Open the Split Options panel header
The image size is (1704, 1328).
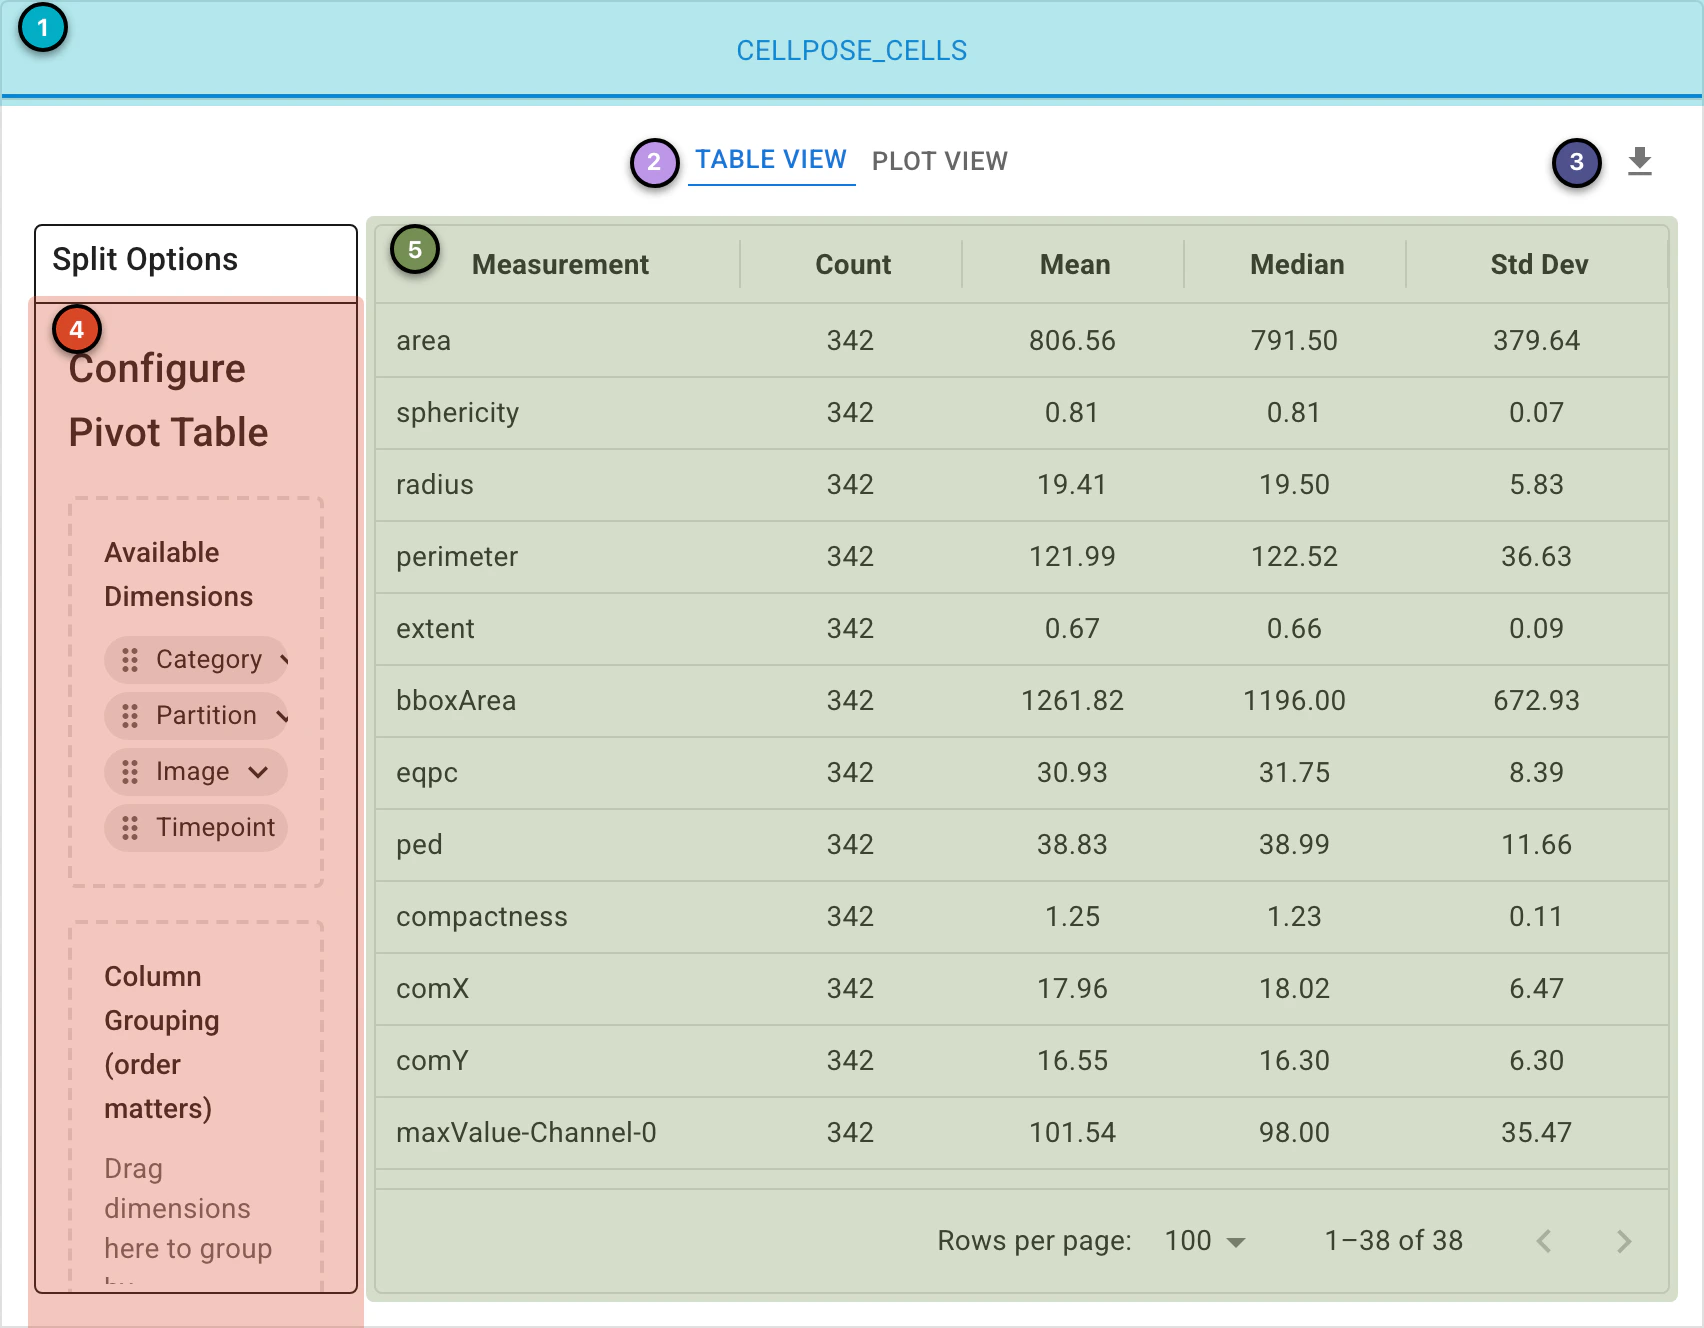196,260
